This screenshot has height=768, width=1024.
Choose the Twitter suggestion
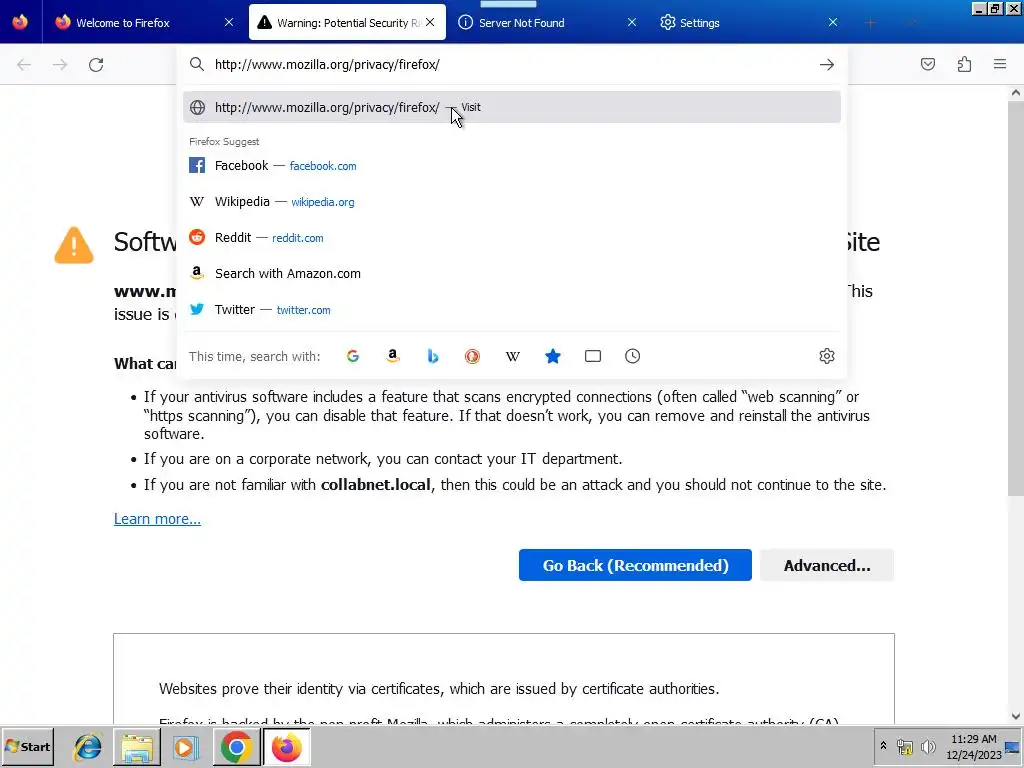511,310
